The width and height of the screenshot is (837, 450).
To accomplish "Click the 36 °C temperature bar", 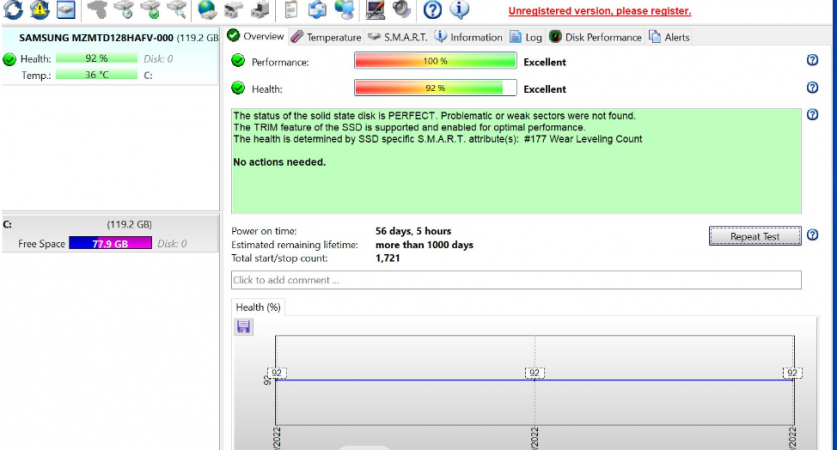I will 96,75.
